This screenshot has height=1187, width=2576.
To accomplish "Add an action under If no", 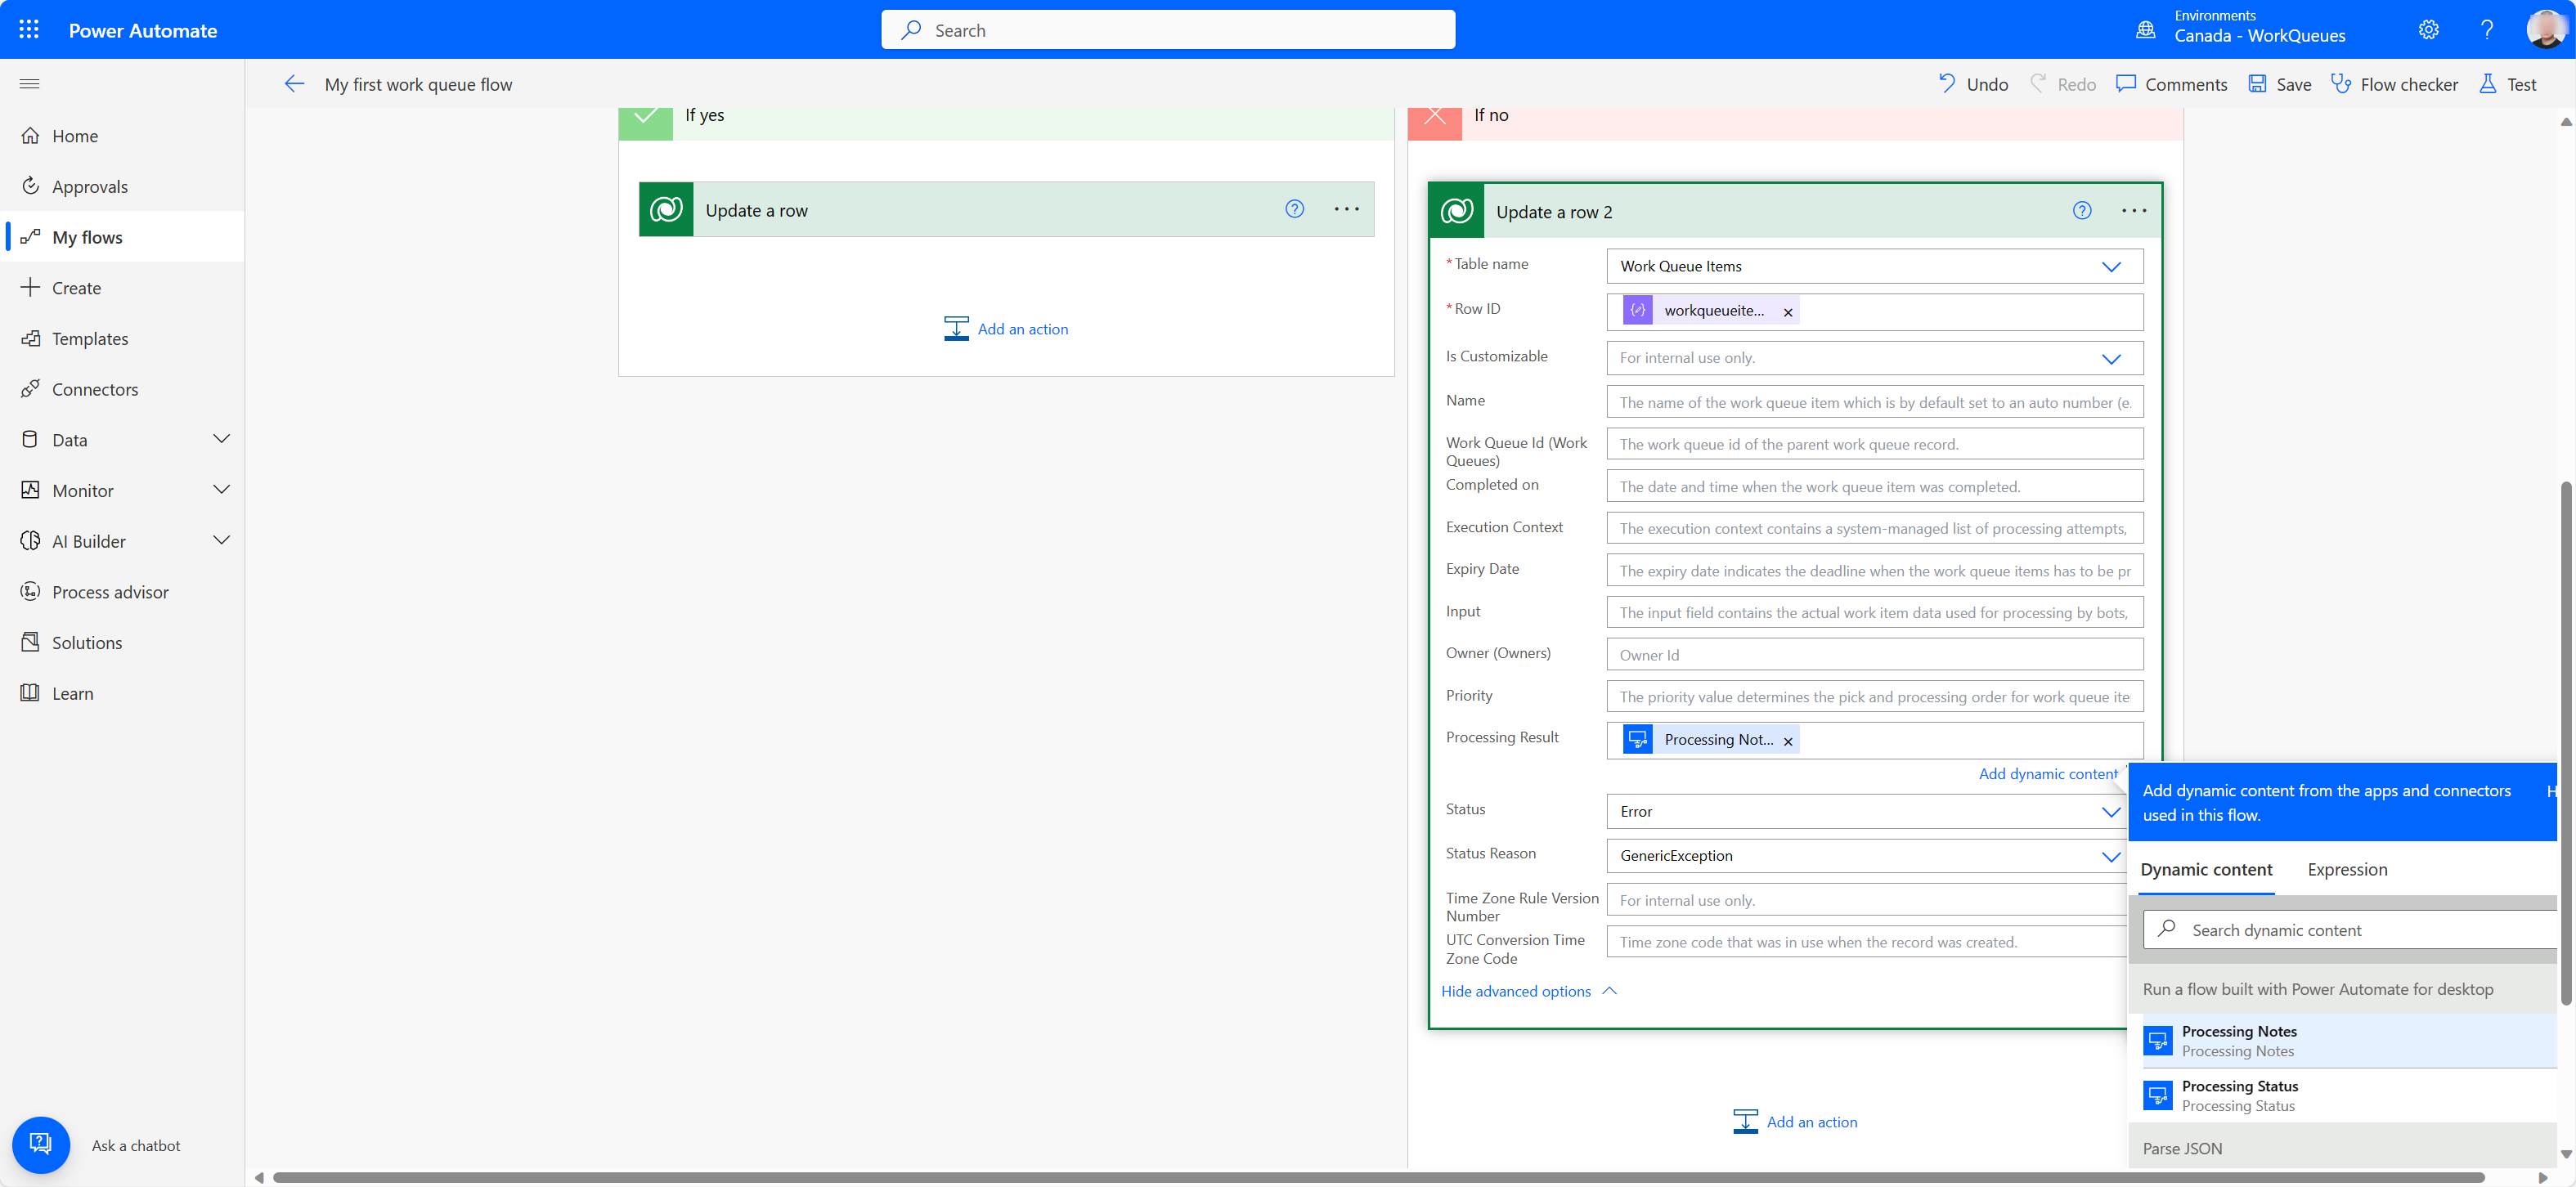I will [1795, 1122].
